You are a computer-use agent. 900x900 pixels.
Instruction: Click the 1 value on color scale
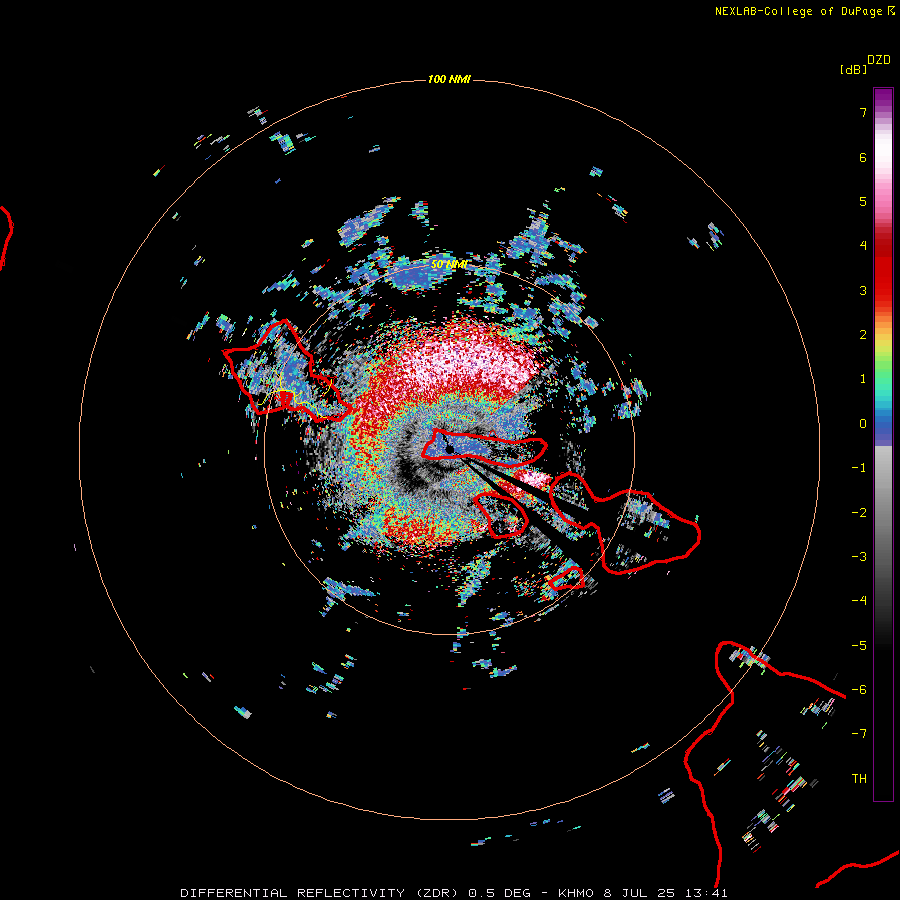pos(863,379)
